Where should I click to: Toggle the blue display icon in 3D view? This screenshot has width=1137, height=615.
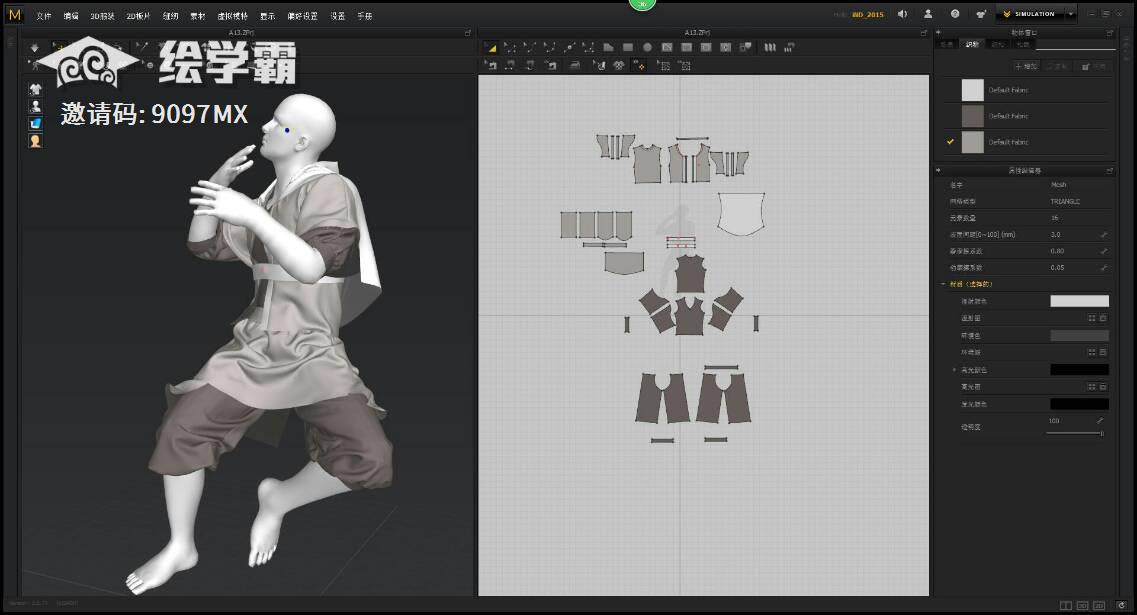tap(35, 124)
